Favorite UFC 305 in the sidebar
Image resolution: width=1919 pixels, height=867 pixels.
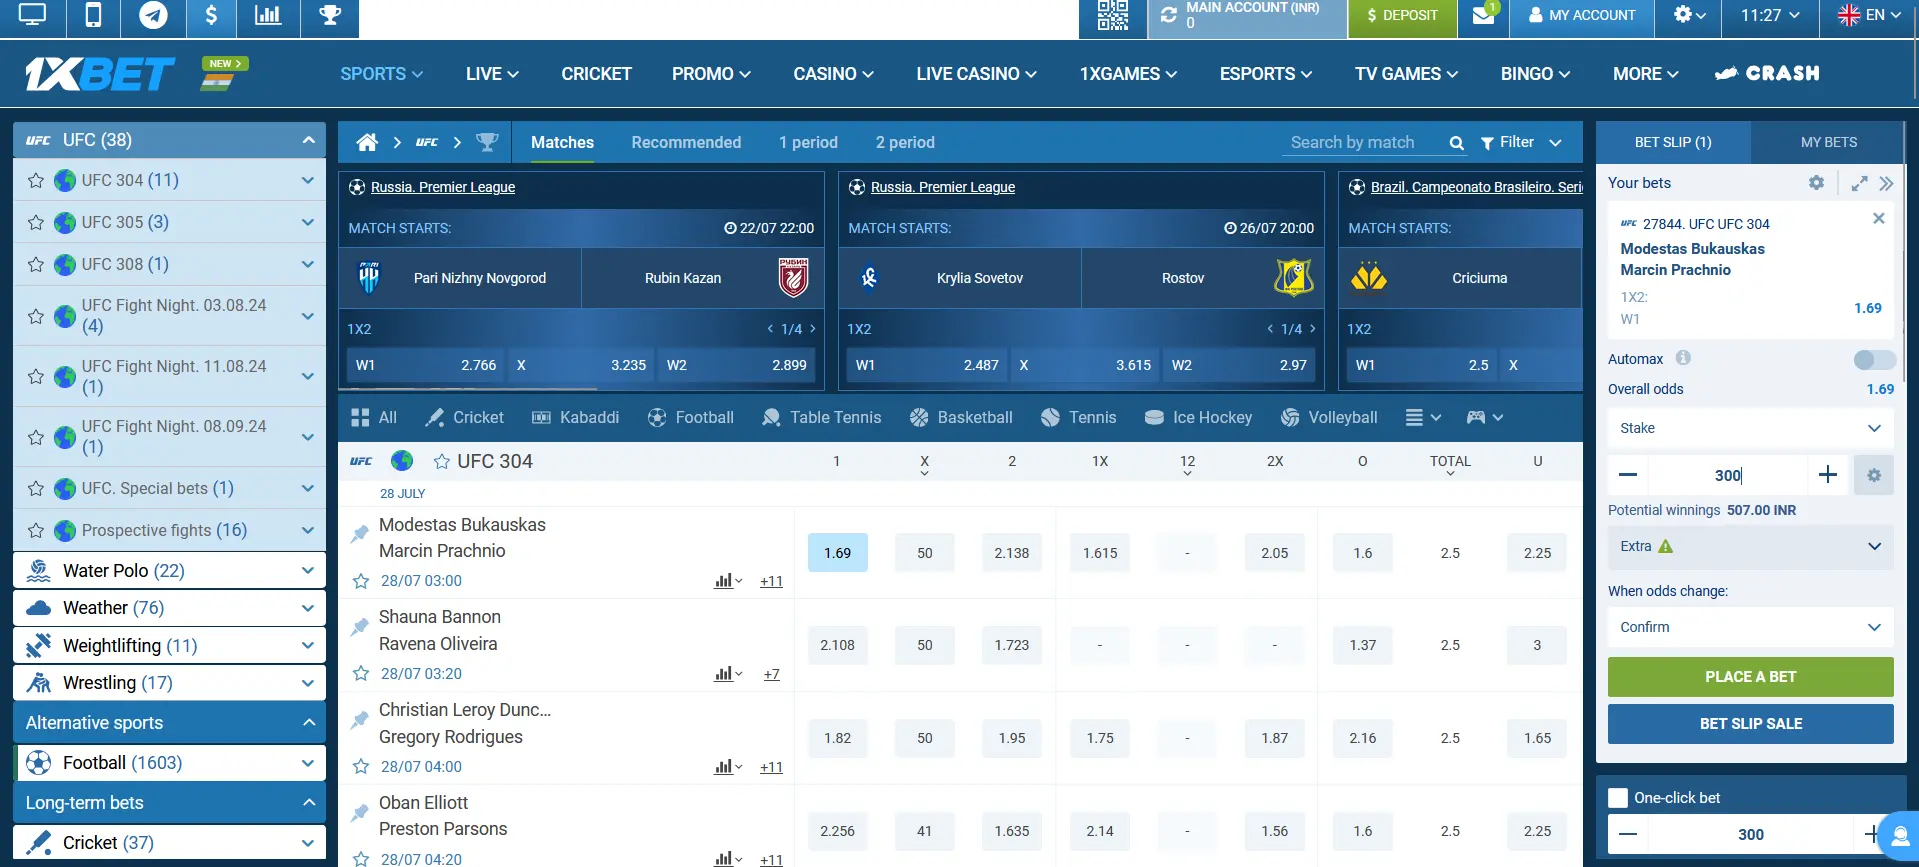[x=36, y=223]
